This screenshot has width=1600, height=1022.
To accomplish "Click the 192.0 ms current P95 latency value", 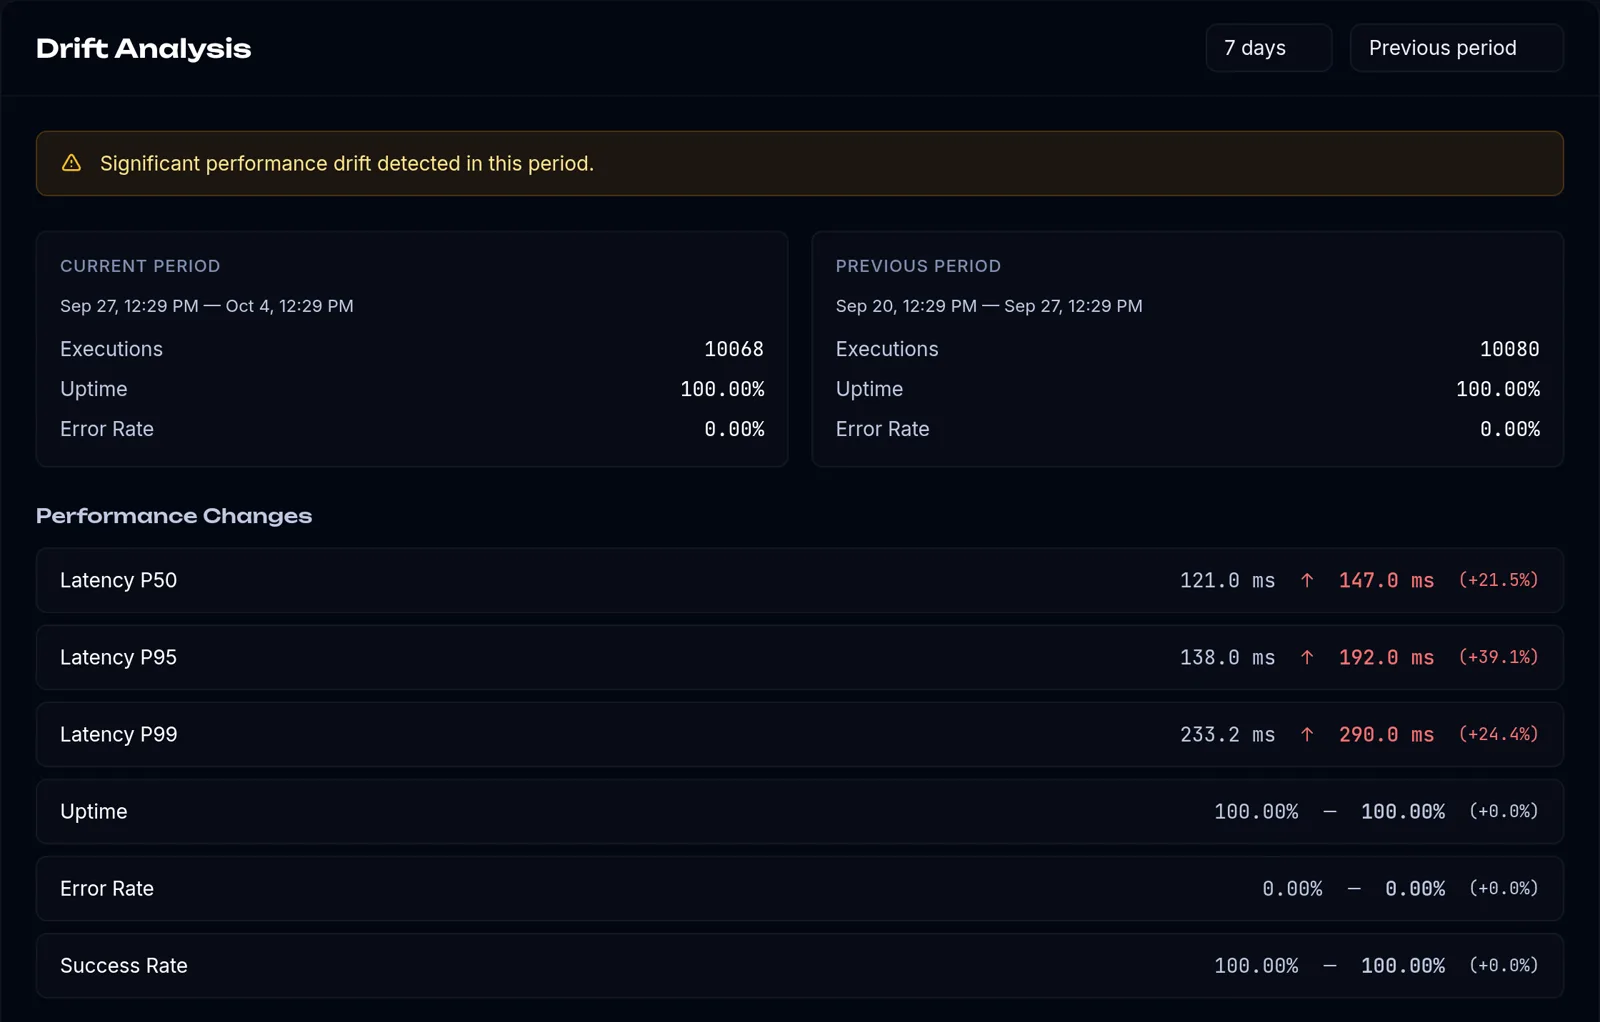I will coord(1386,657).
